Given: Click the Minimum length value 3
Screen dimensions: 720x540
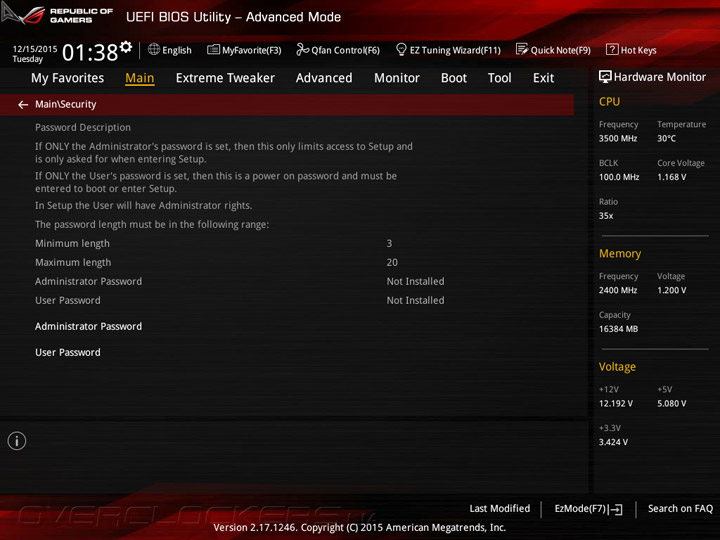Looking at the screenshot, I should pyautogui.click(x=389, y=243).
